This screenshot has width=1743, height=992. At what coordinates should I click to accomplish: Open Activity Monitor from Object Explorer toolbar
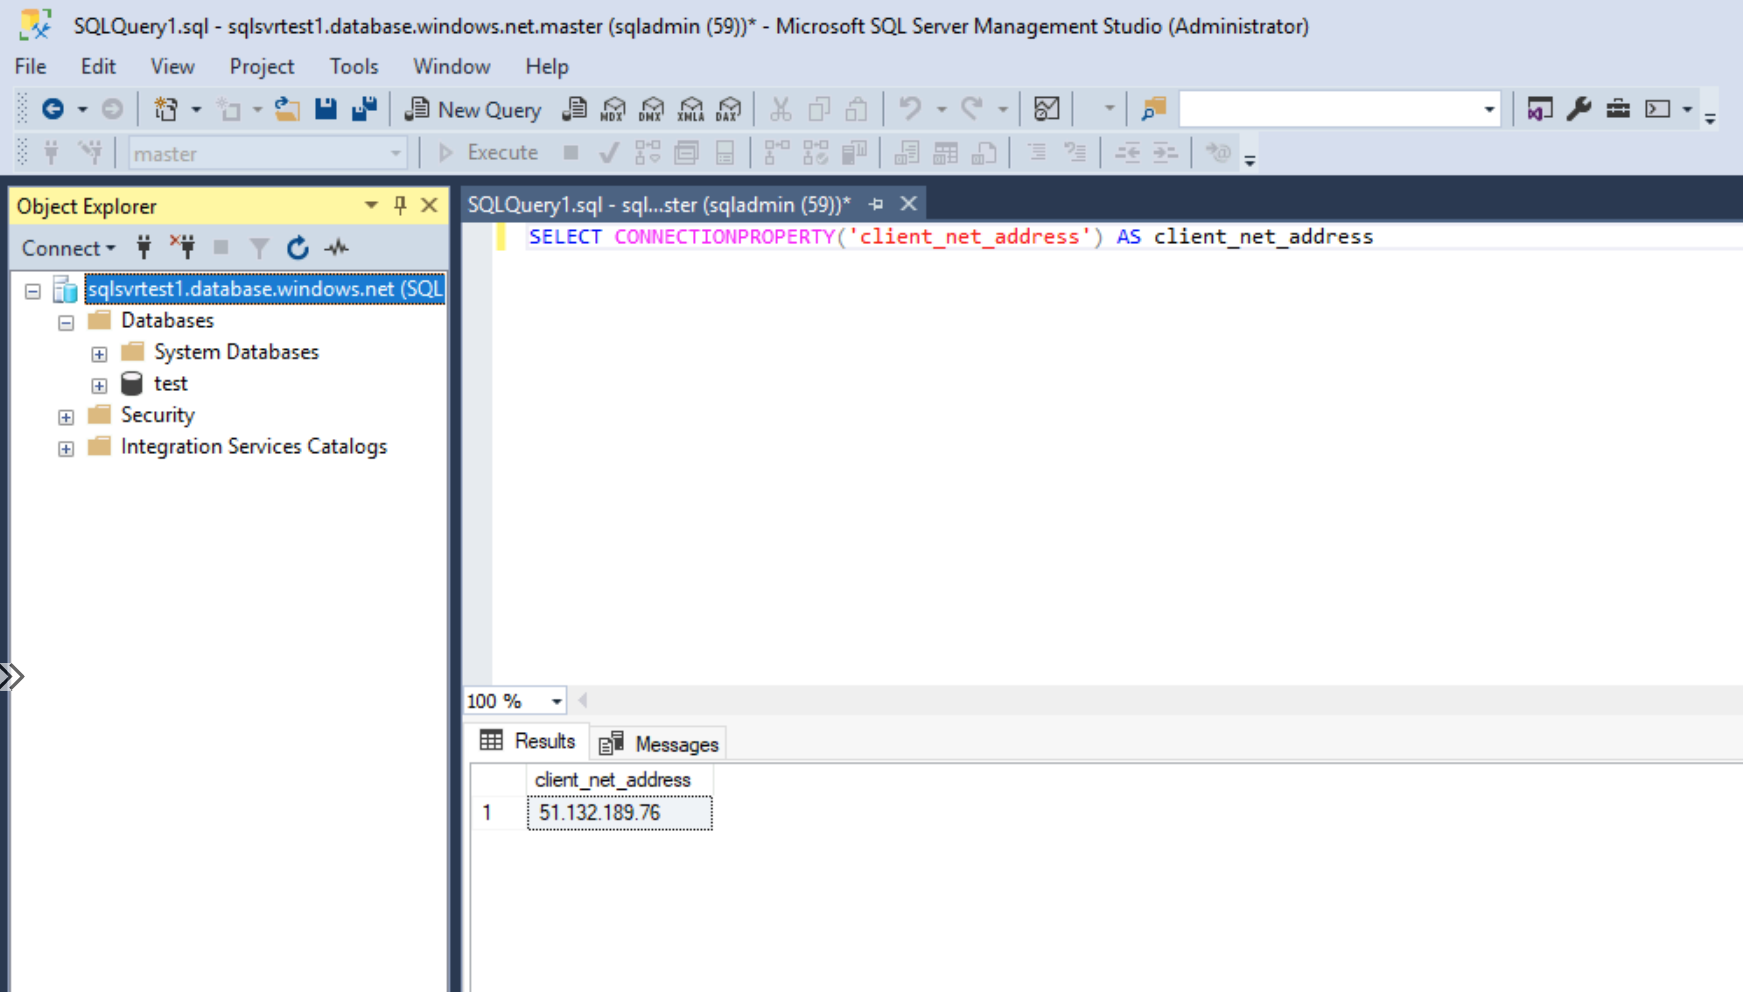pos(337,247)
